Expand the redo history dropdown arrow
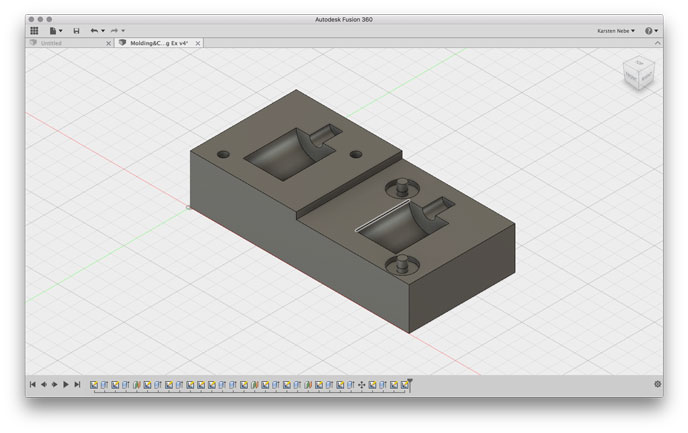The image size is (688, 433). click(x=123, y=31)
